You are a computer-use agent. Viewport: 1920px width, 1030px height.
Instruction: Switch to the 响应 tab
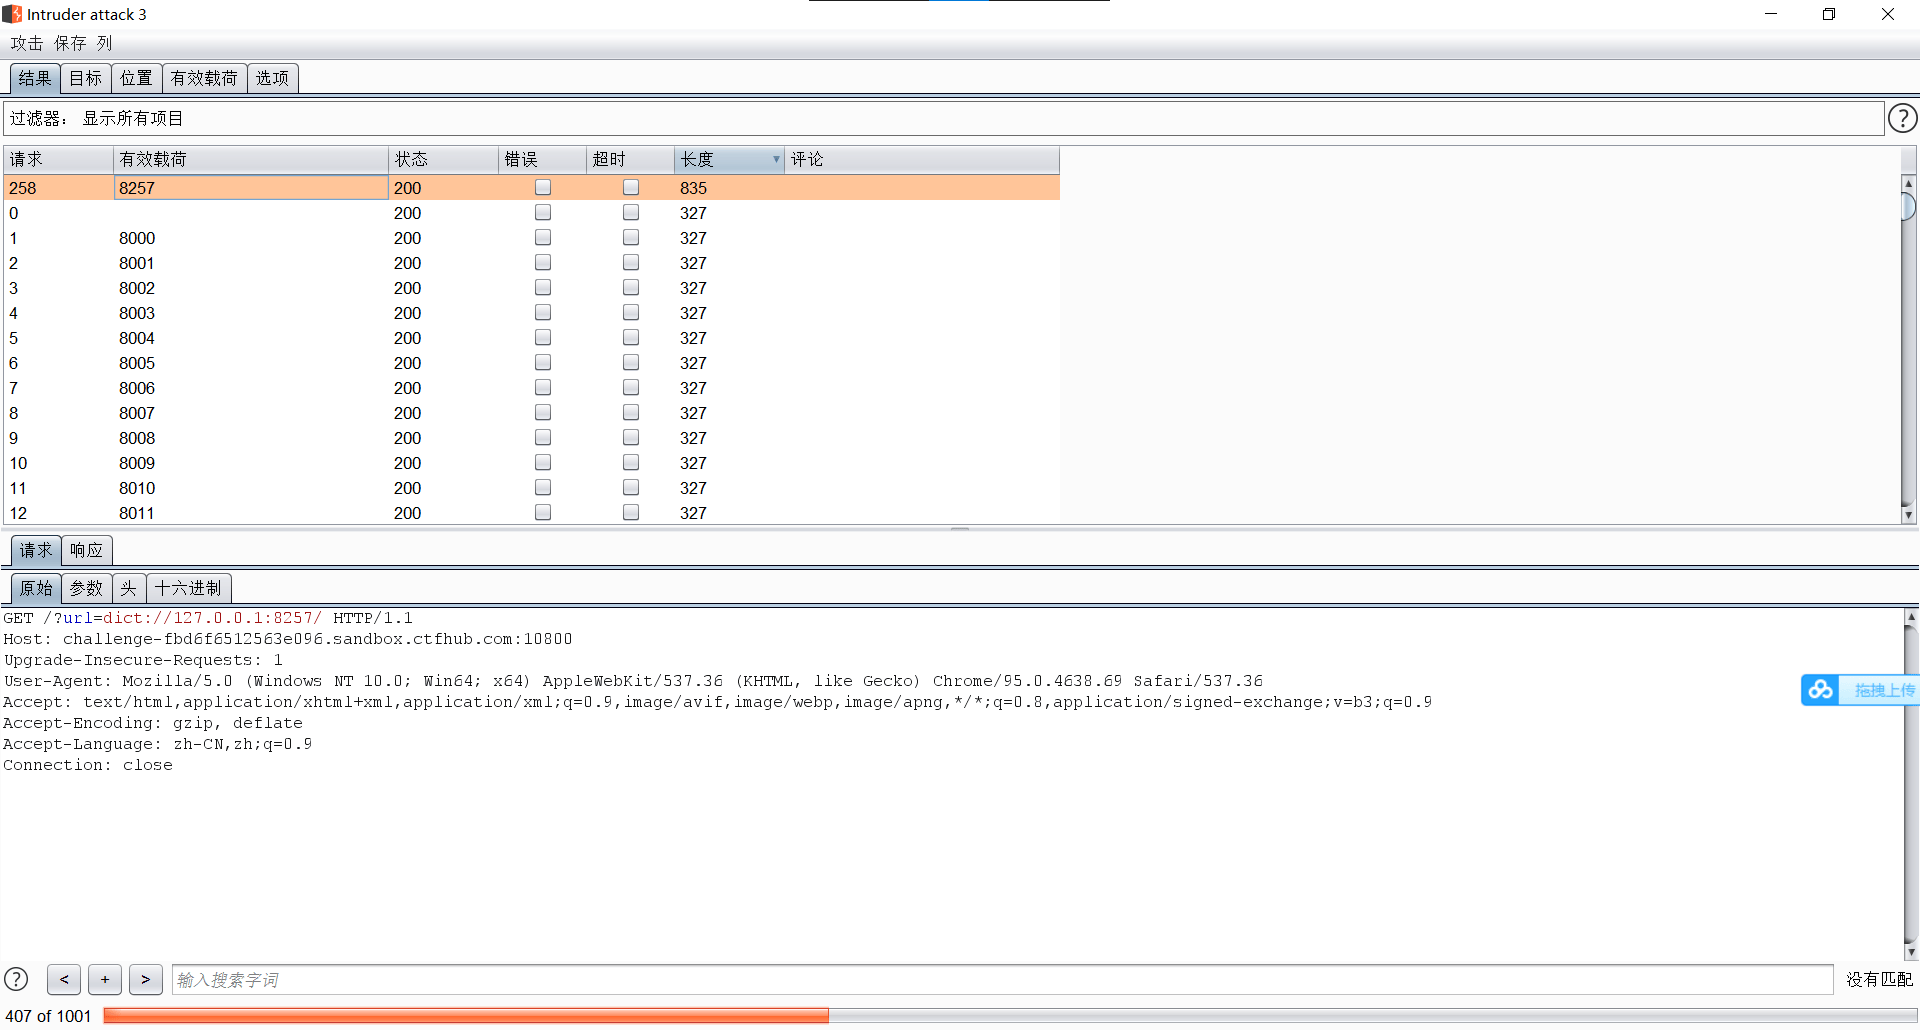pyautogui.click(x=87, y=550)
